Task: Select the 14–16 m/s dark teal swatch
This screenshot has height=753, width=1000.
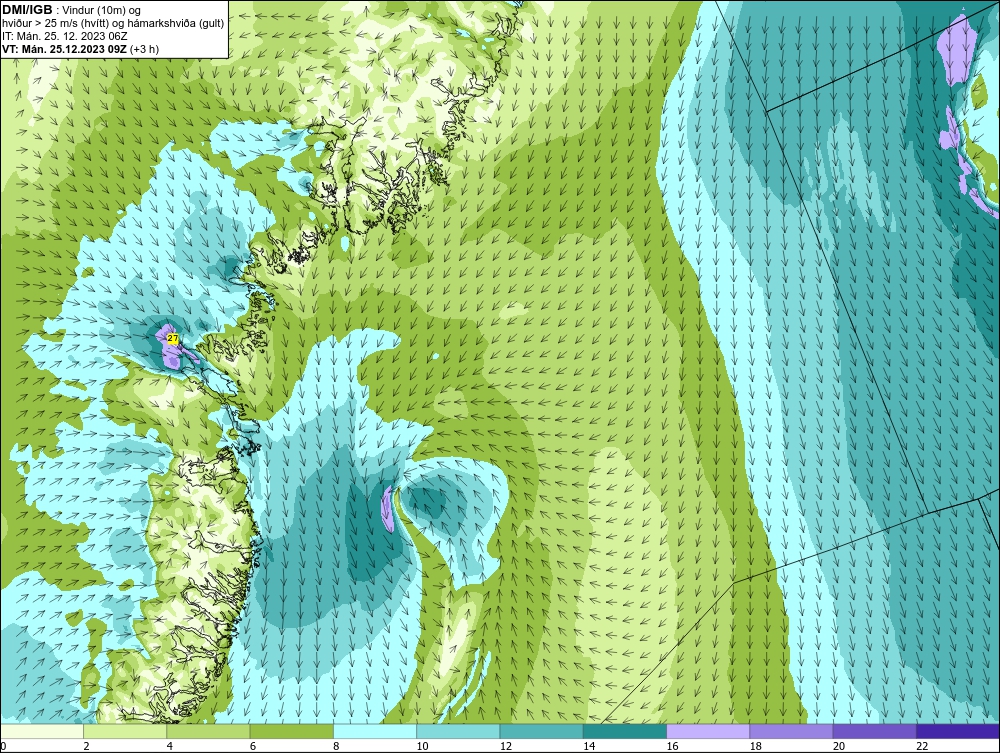Action: 625,731
